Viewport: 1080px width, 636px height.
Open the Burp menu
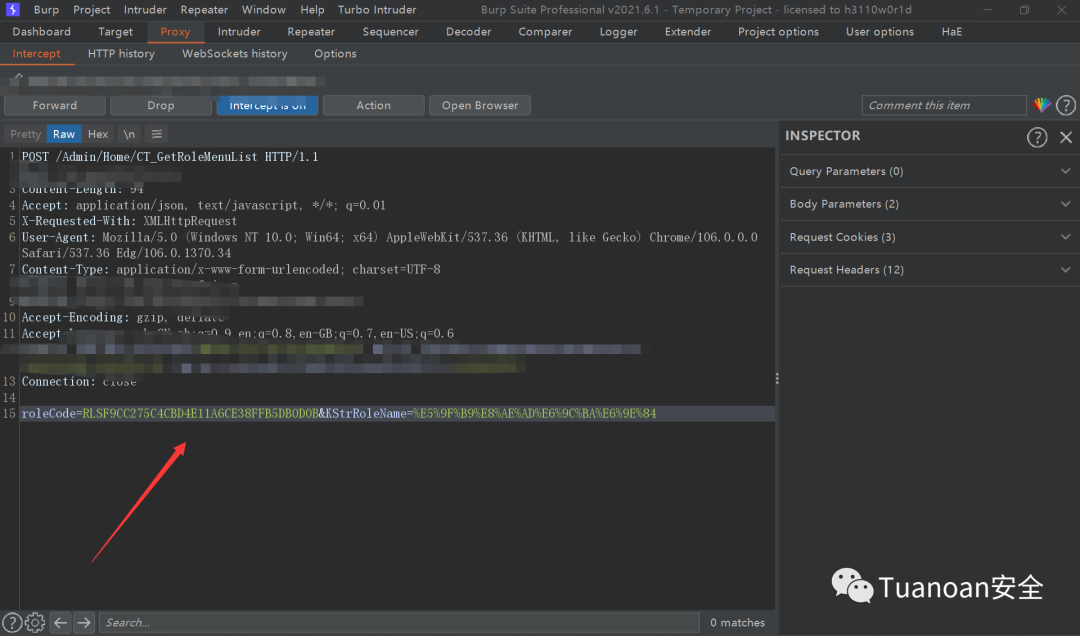[46, 10]
